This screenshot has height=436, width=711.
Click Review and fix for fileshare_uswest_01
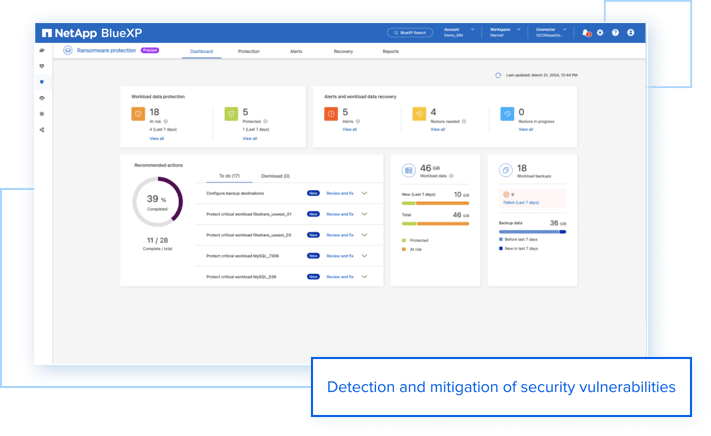coord(340,214)
